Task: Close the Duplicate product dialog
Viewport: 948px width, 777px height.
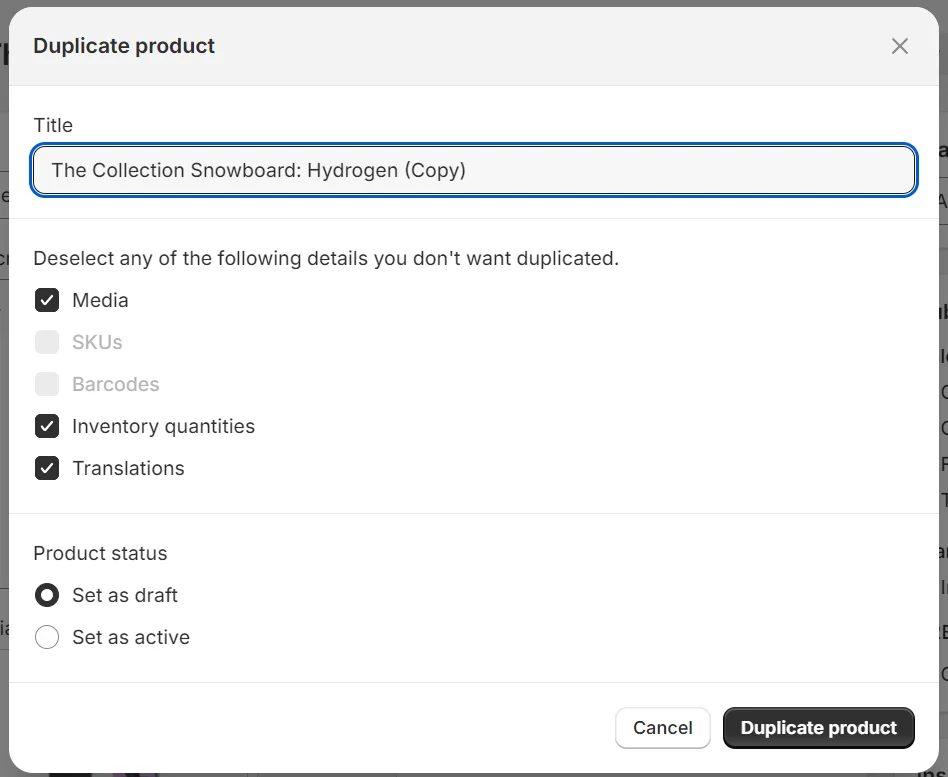Action: pyautogui.click(x=900, y=46)
